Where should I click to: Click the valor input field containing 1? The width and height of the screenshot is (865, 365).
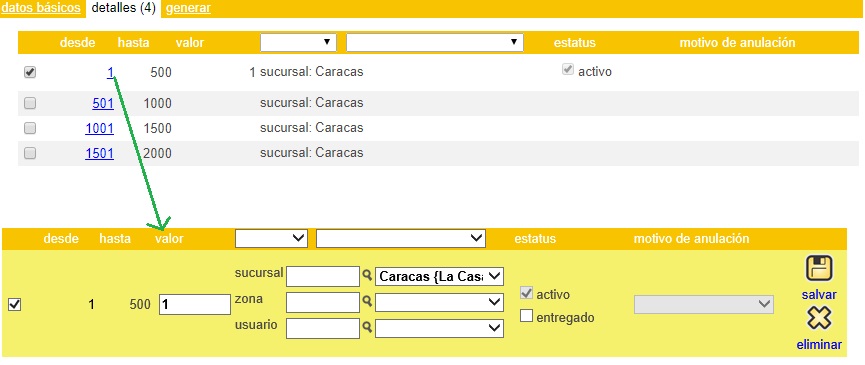[195, 304]
